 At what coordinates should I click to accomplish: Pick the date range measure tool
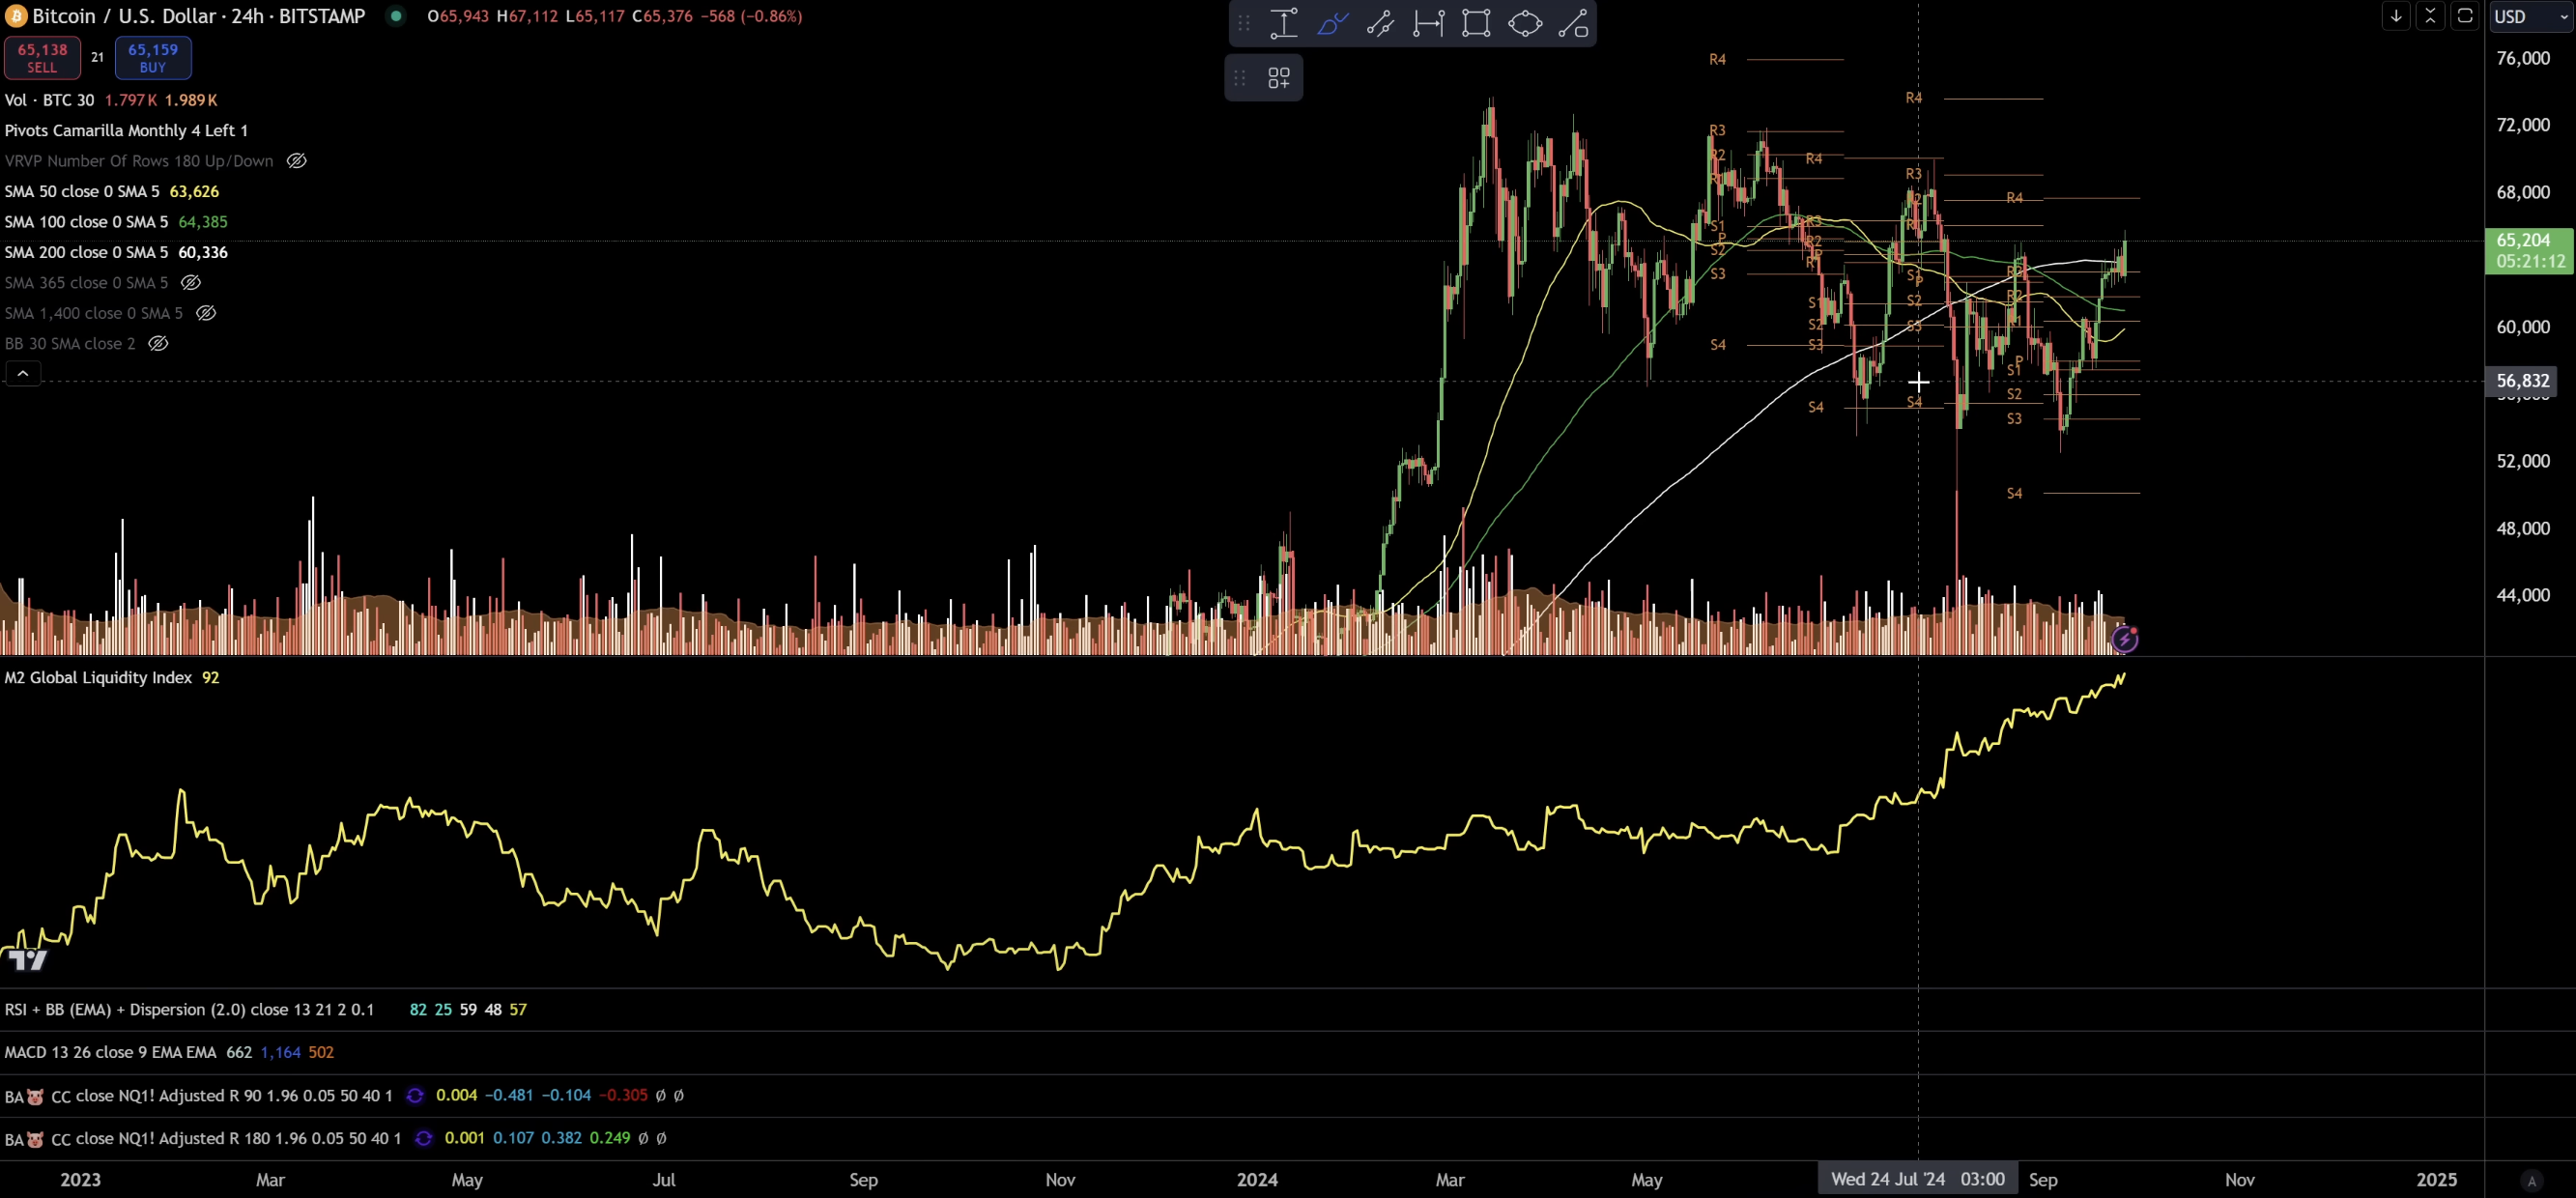[1428, 23]
